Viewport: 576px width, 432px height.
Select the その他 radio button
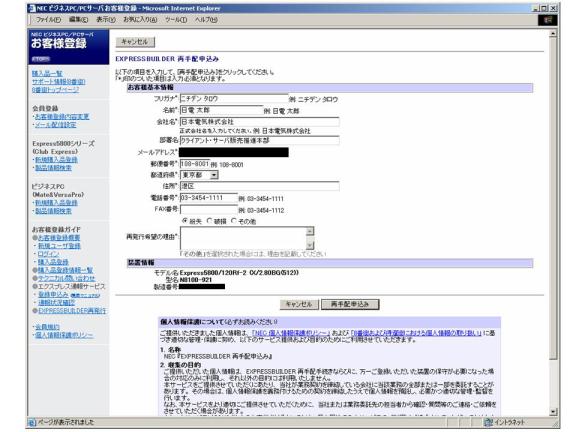(234, 221)
